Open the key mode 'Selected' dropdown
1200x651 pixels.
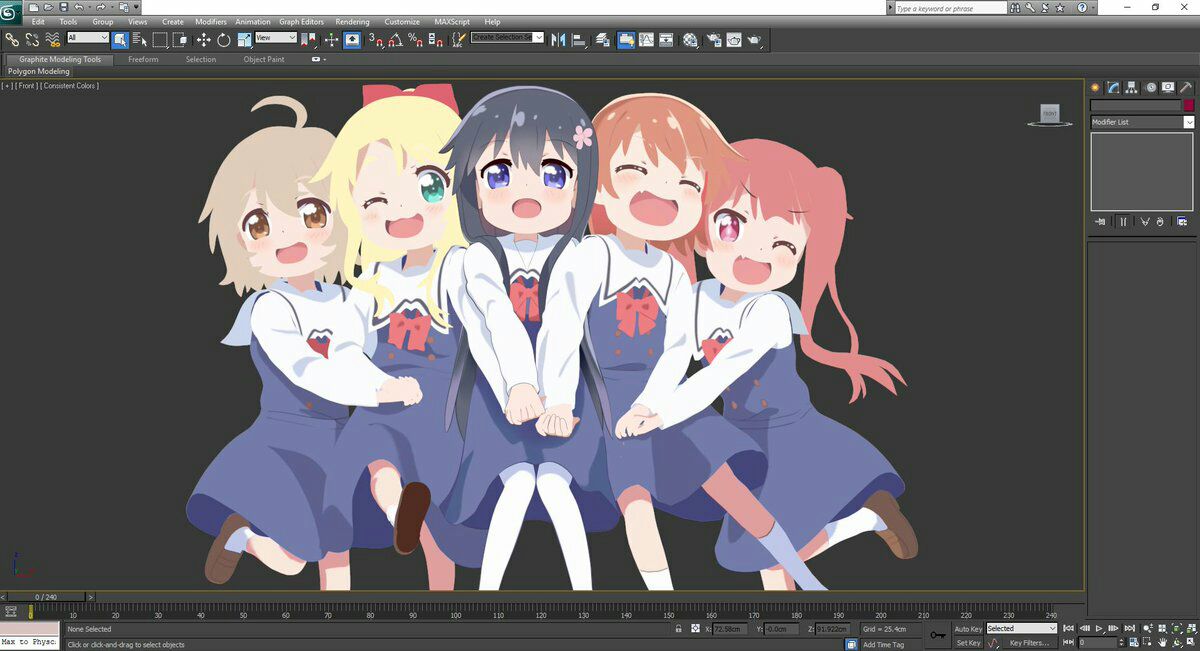1021,629
